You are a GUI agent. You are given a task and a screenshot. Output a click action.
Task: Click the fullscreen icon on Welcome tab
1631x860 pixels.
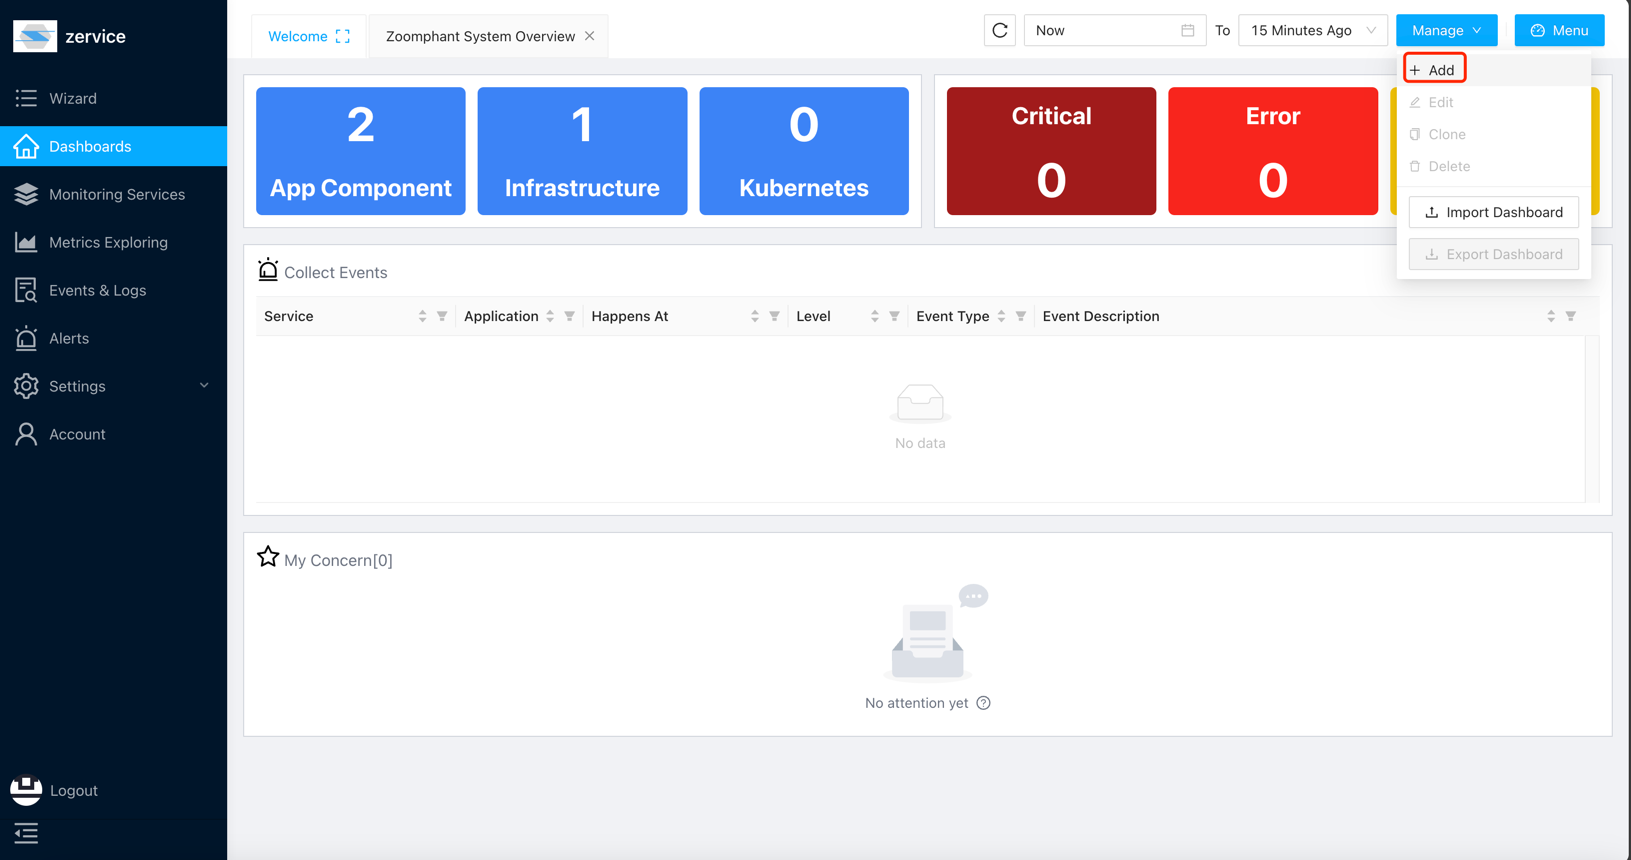[343, 36]
